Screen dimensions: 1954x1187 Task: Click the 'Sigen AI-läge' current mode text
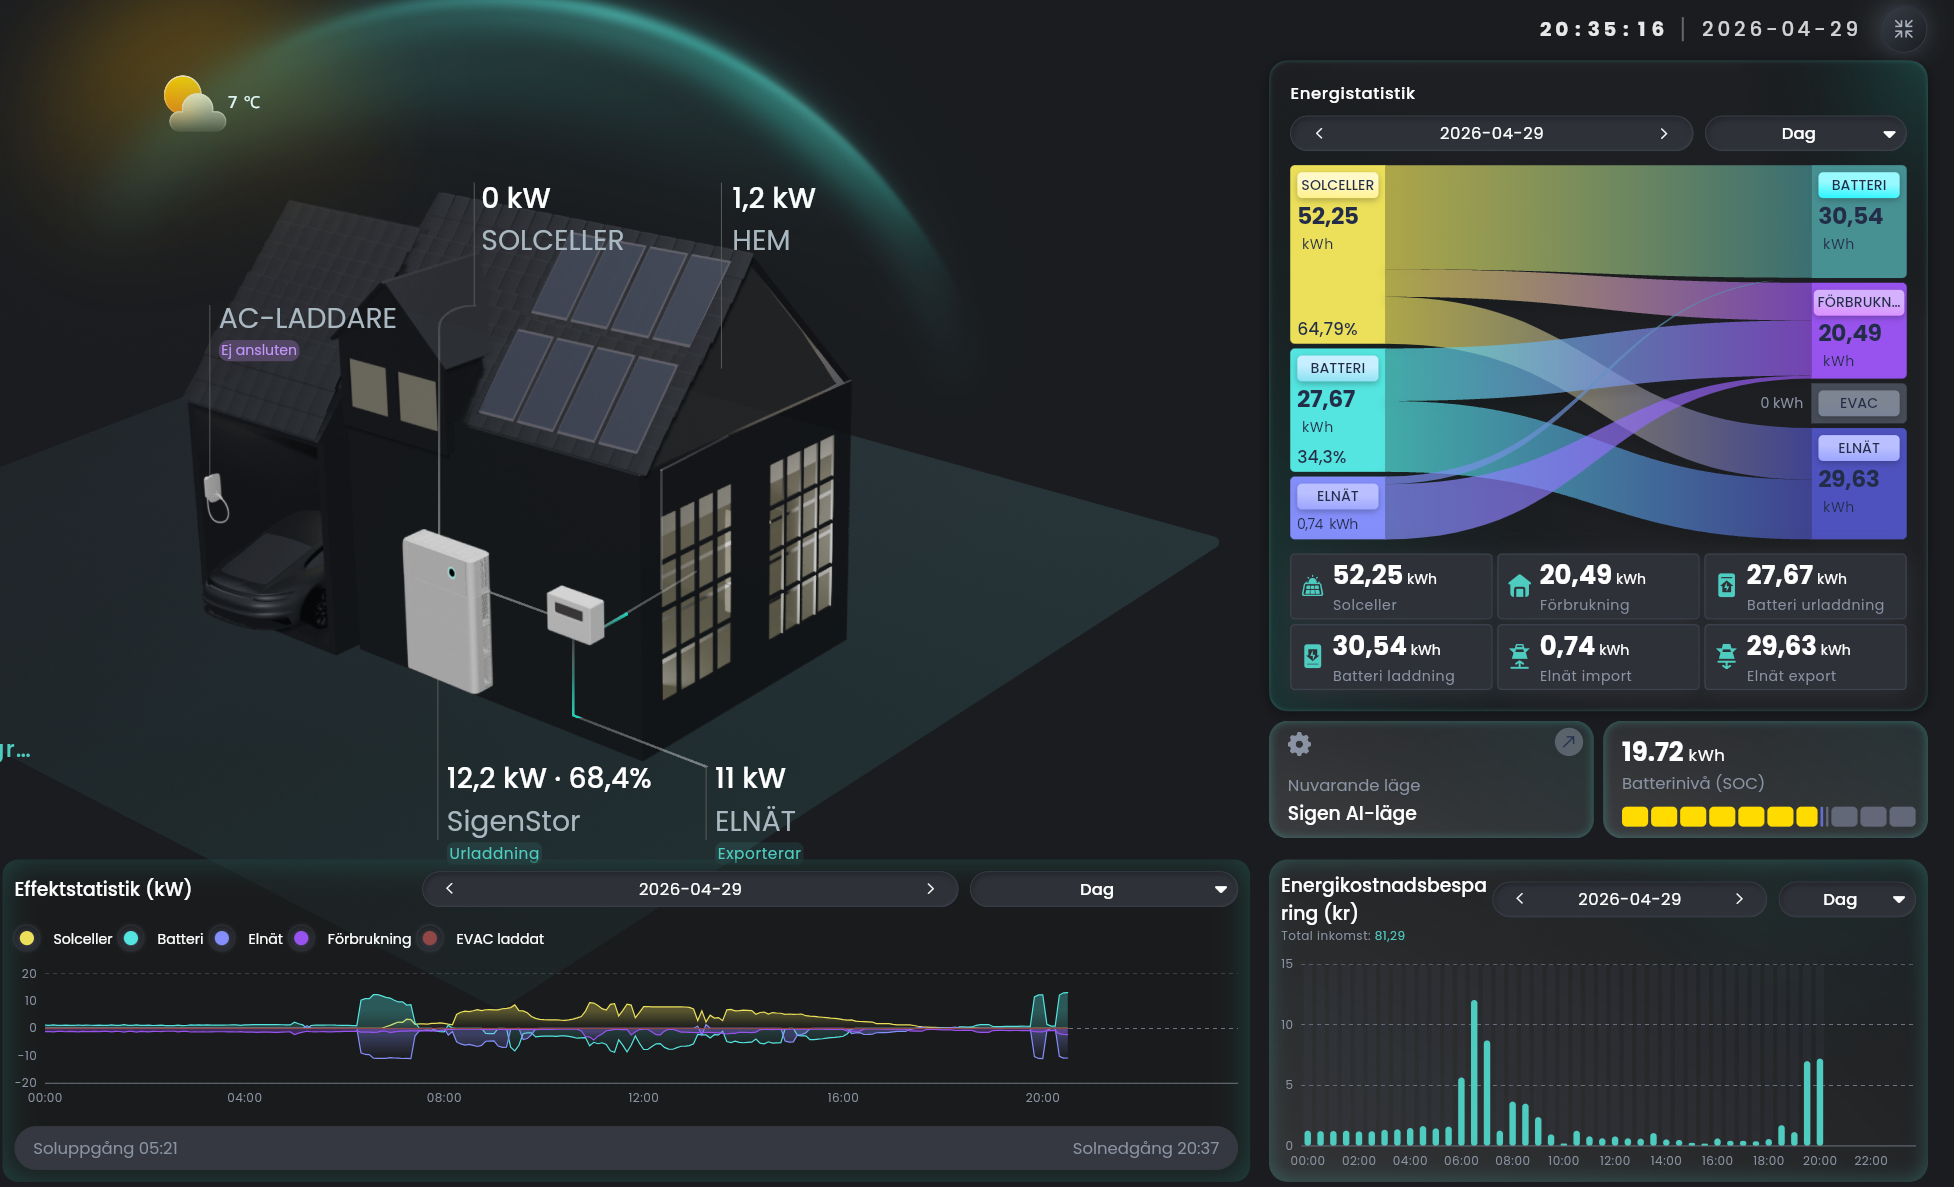(x=1352, y=813)
